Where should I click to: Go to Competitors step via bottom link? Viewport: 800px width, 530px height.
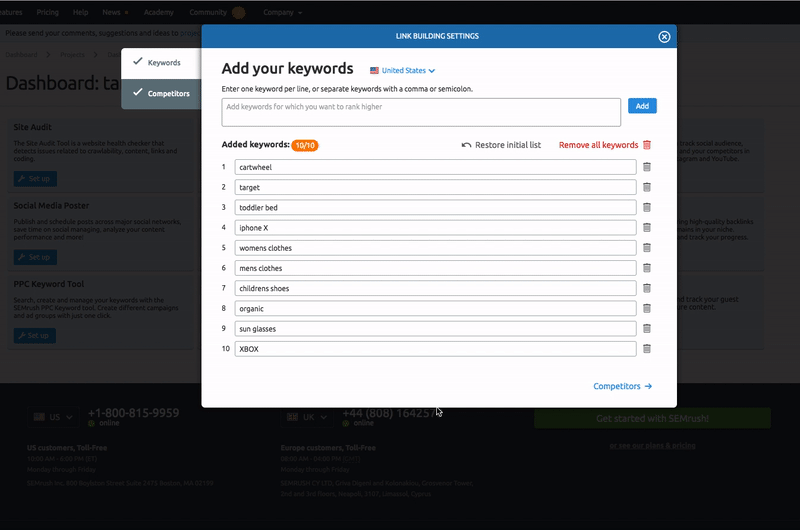coord(622,386)
